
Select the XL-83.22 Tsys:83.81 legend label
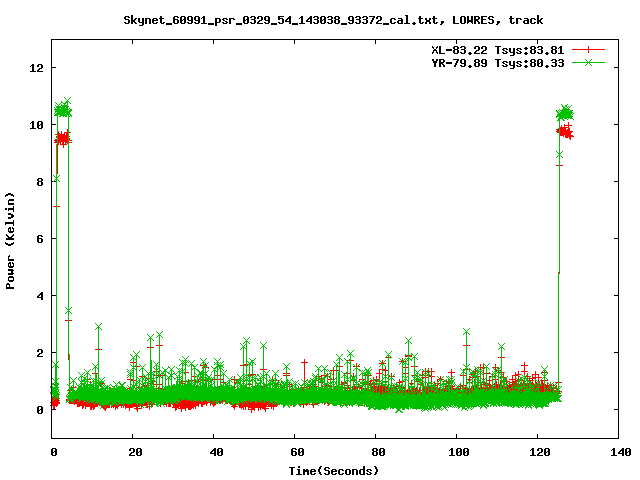(491, 49)
